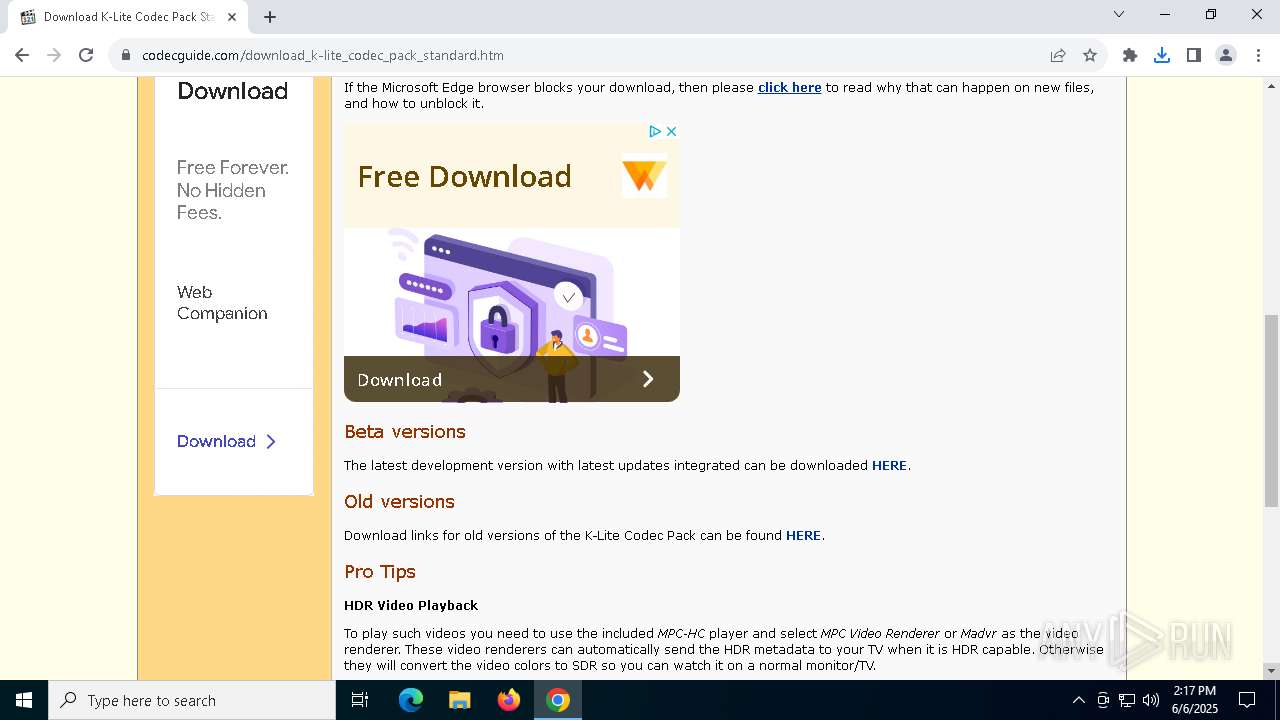Click scrollbar up arrow
Image resolution: width=1280 pixels, height=720 pixels.
(x=1271, y=86)
